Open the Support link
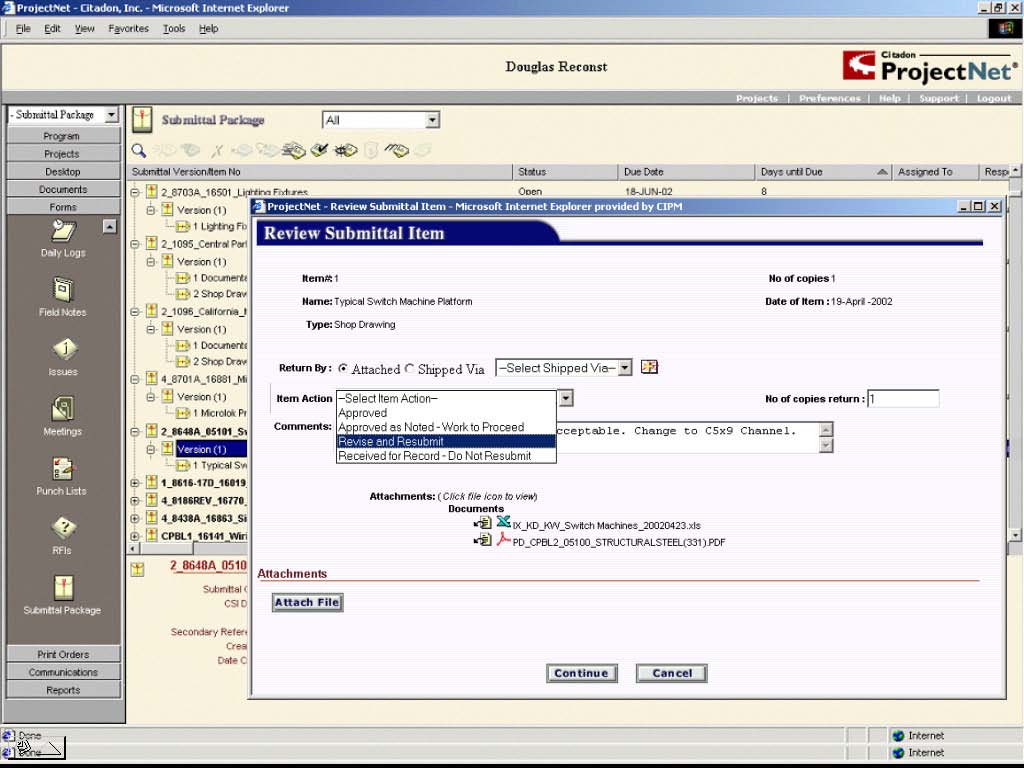Viewport: 1024px width, 768px height. (938, 99)
